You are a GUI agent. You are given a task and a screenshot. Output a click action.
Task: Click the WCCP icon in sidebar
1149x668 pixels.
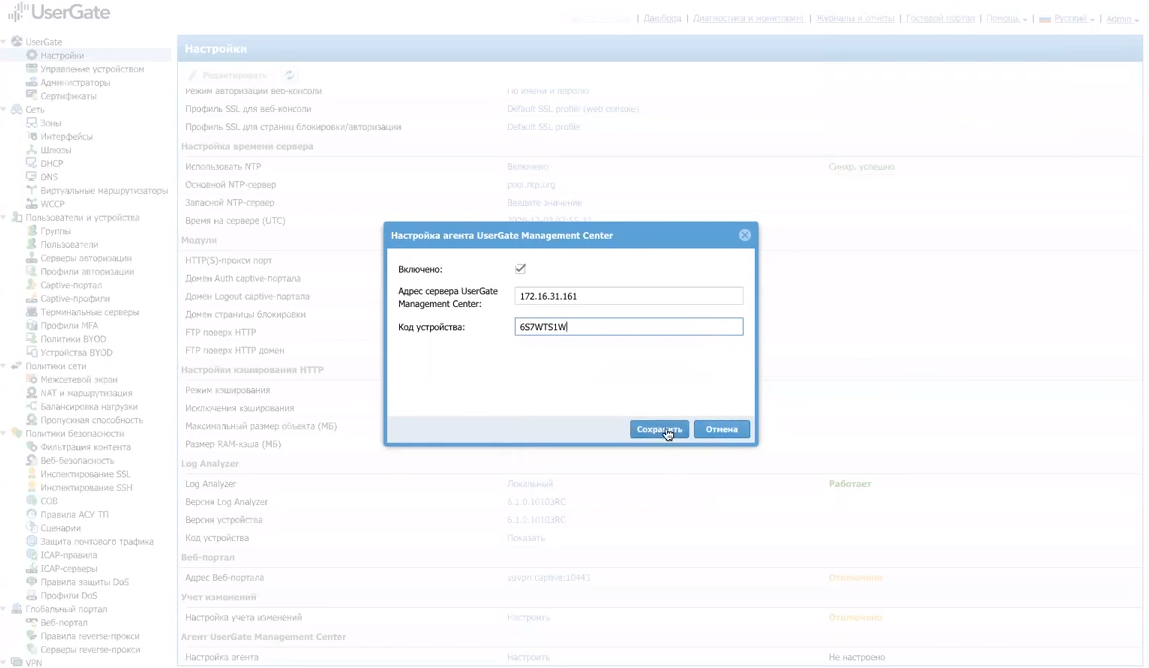tap(32, 204)
